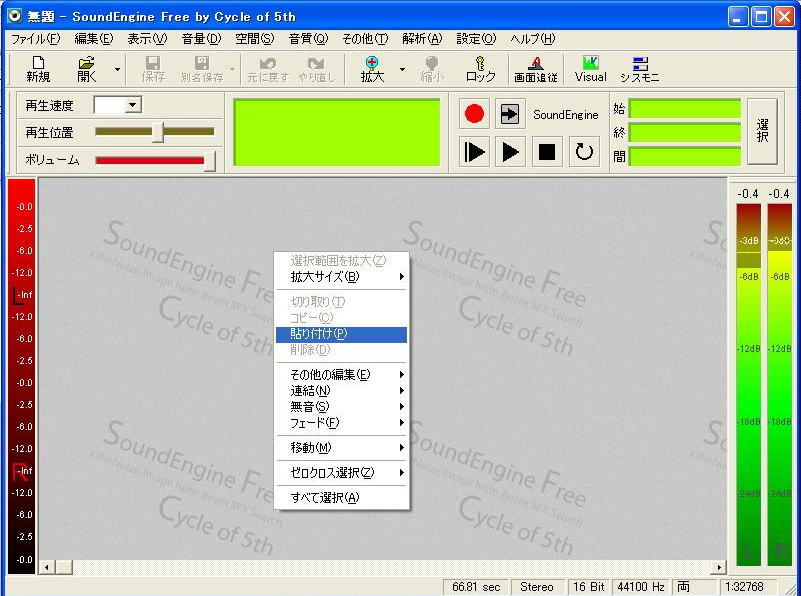This screenshot has height=596, width=801.
Task: Click the 66.81 sec status bar entry
Action: tap(476, 587)
